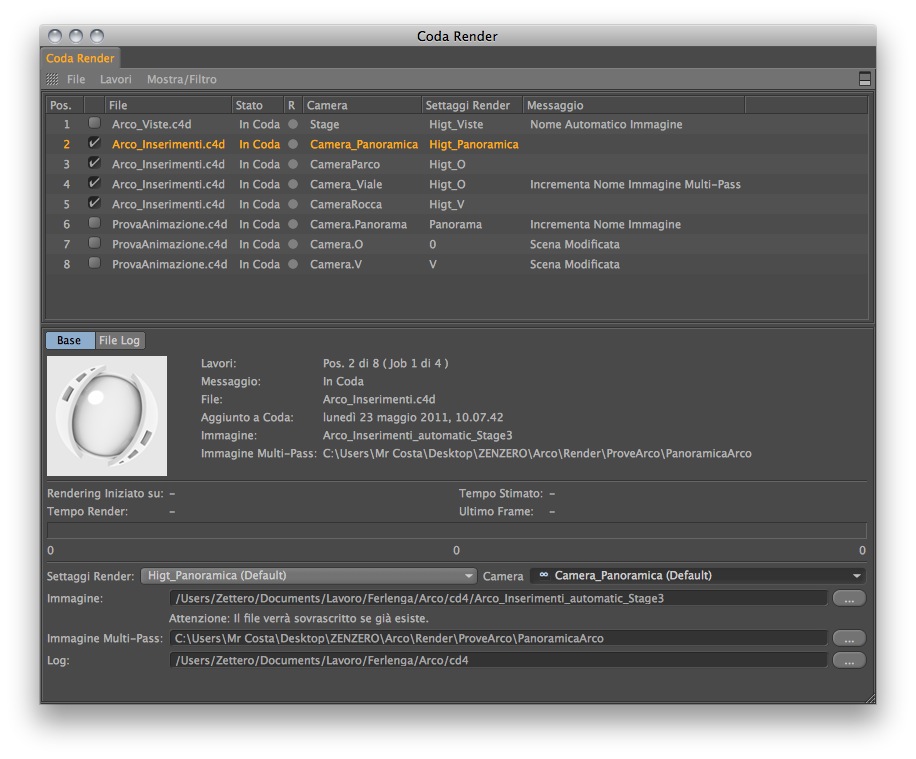Open the Lavori menu

tap(116, 79)
